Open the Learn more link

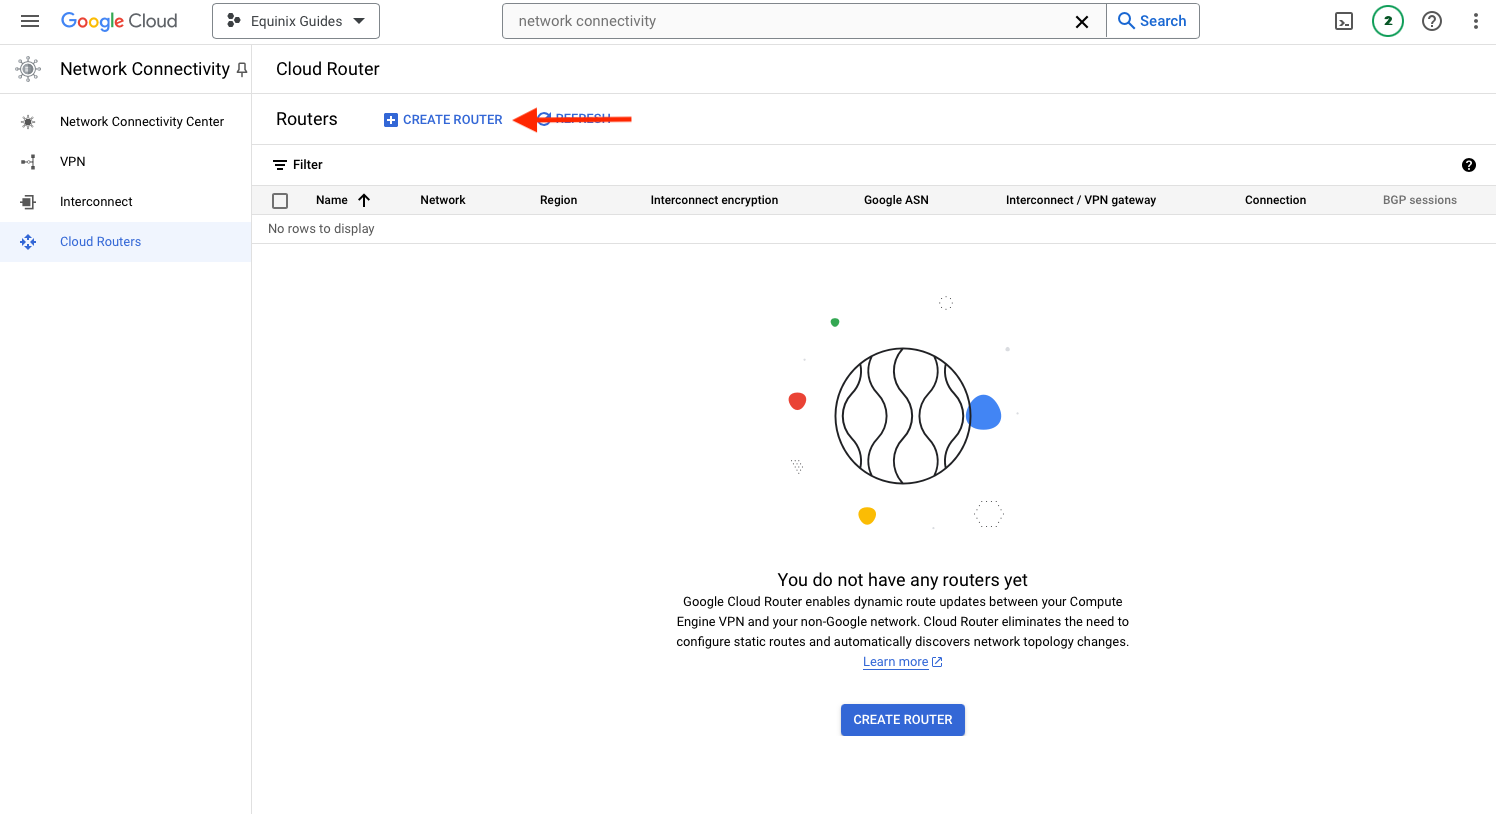902,662
